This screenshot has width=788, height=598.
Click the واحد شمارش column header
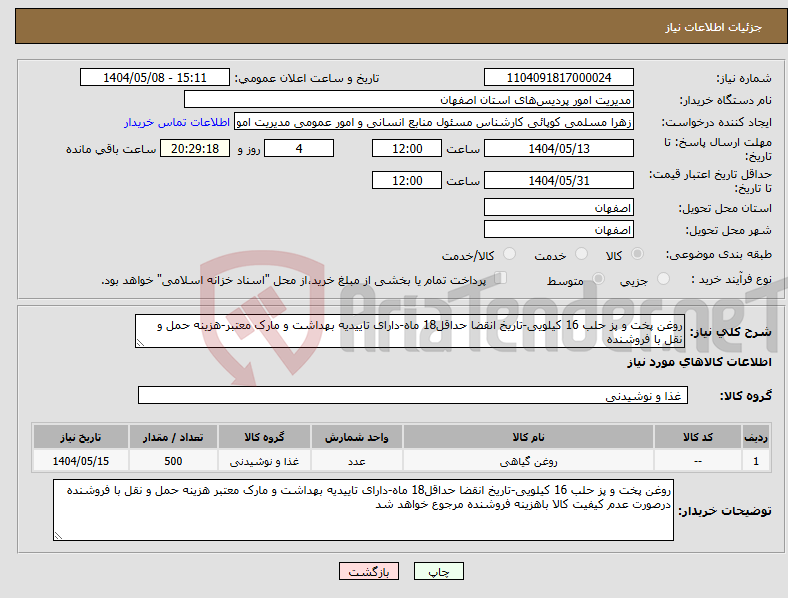point(356,437)
